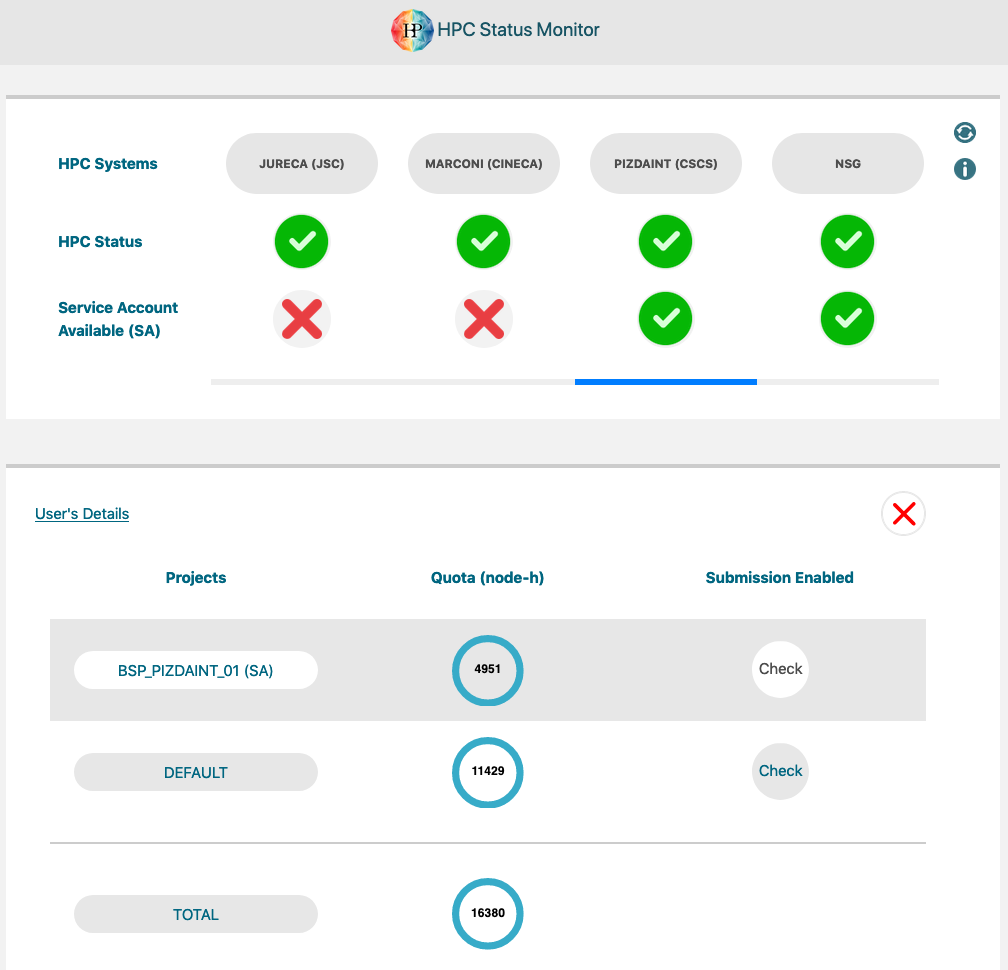Open the User's Details link

82,514
